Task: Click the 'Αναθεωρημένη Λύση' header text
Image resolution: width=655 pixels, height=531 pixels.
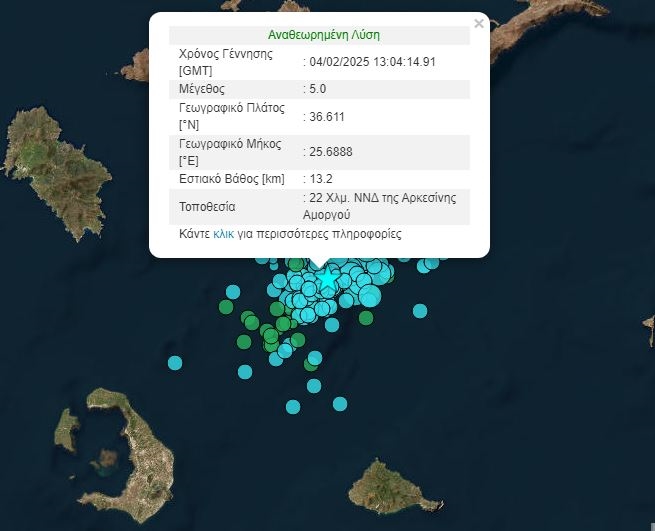Action: [324, 35]
